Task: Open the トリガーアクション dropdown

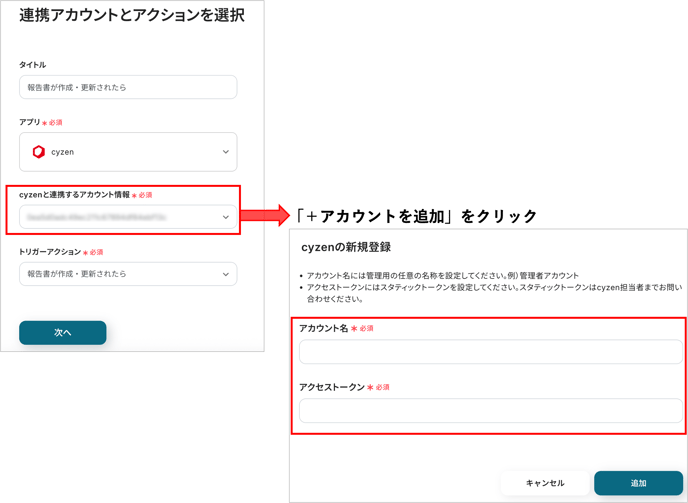Action: coord(128,274)
